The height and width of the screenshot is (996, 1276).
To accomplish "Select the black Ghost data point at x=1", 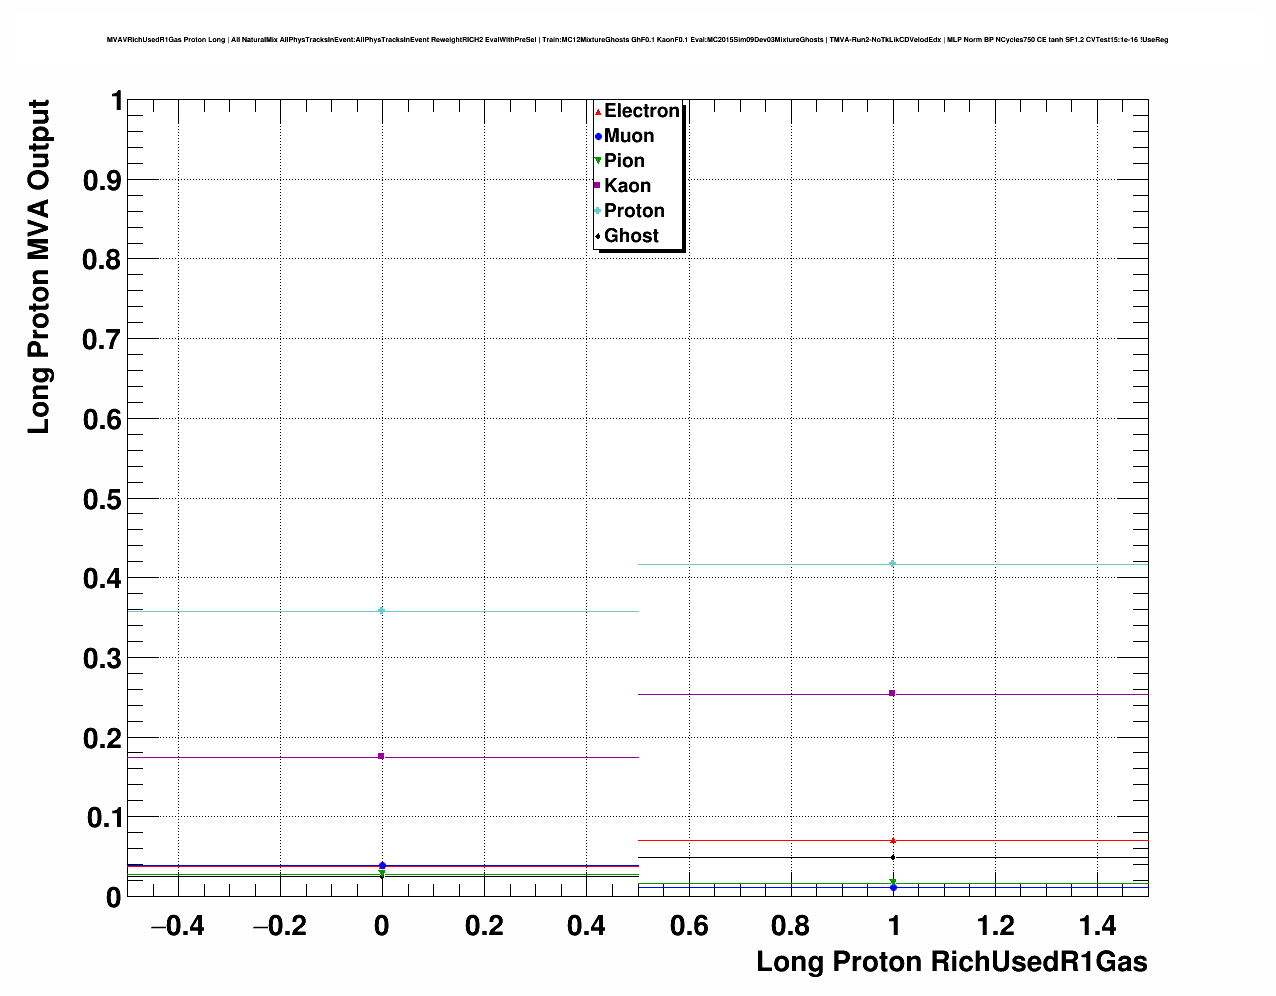I will [x=892, y=857].
